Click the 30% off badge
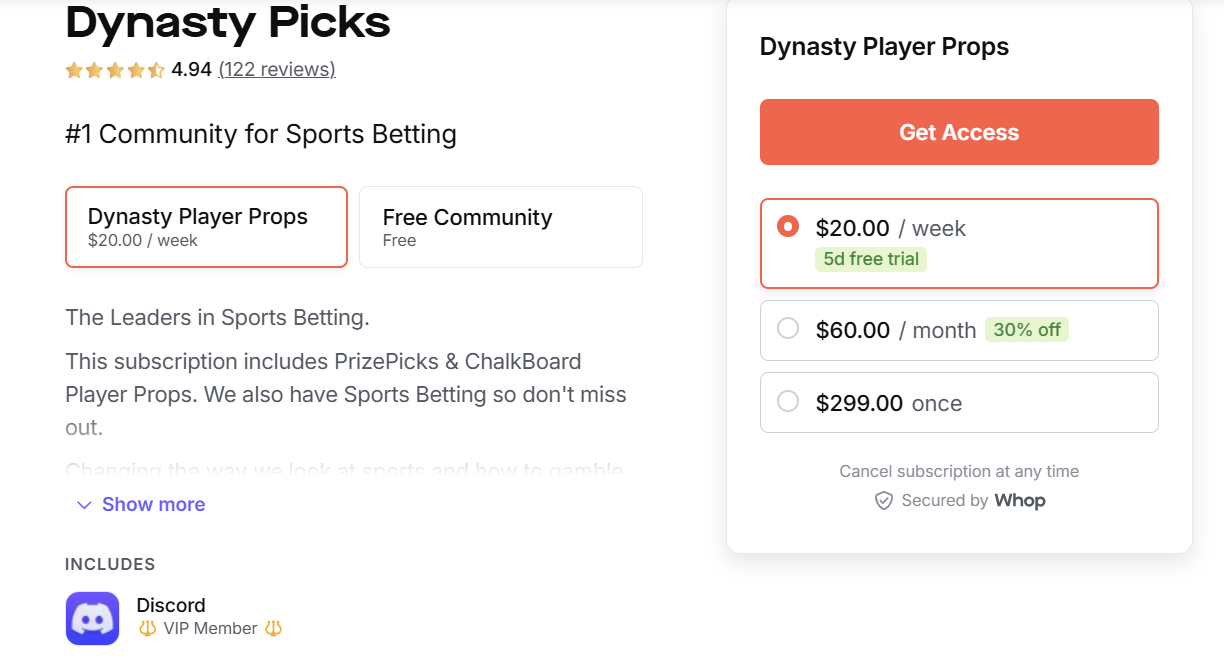This screenshot has height=661, width=1224. click(1027, 329)
